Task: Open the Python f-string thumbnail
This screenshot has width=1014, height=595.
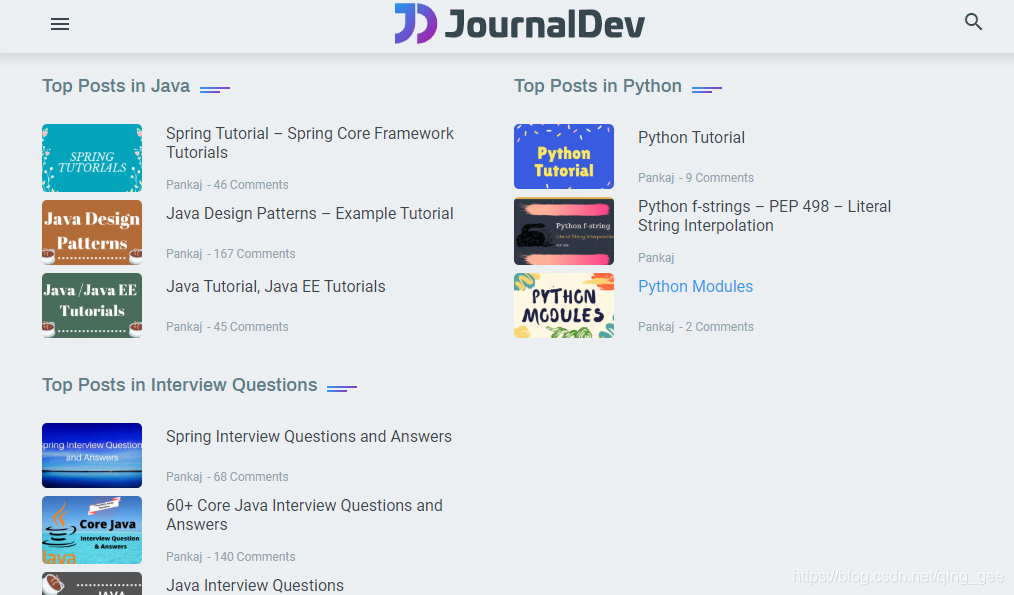Action: (x=564, y=231)
